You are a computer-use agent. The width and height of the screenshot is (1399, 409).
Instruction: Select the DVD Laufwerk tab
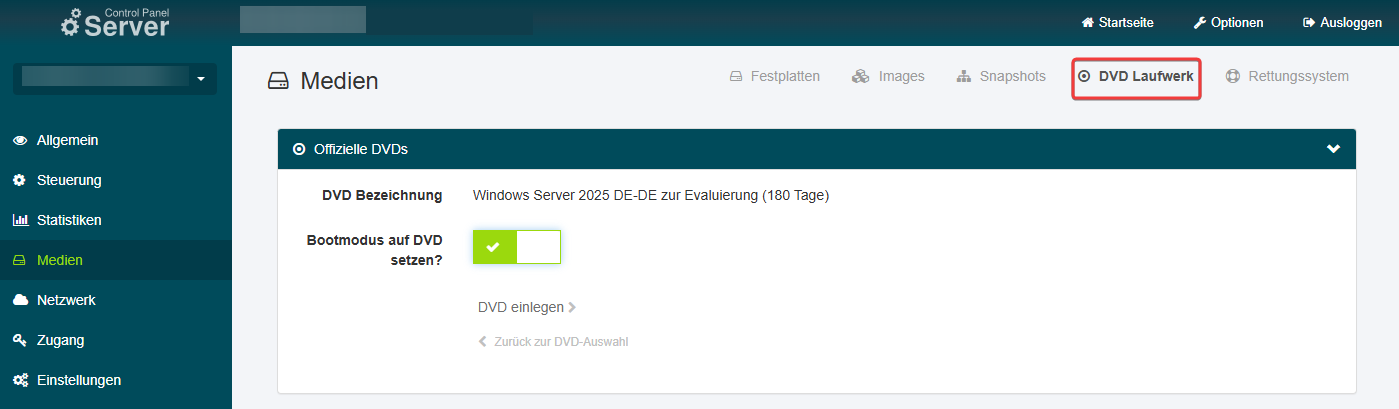1136,76
